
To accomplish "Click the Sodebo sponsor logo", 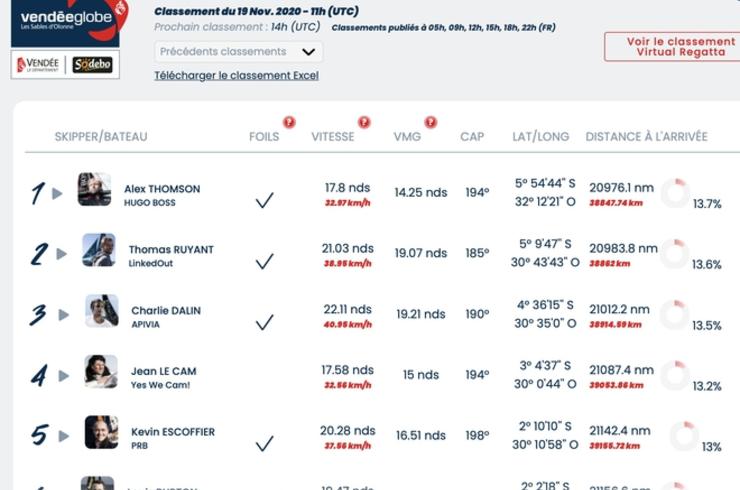I will [x=92, y=64].
